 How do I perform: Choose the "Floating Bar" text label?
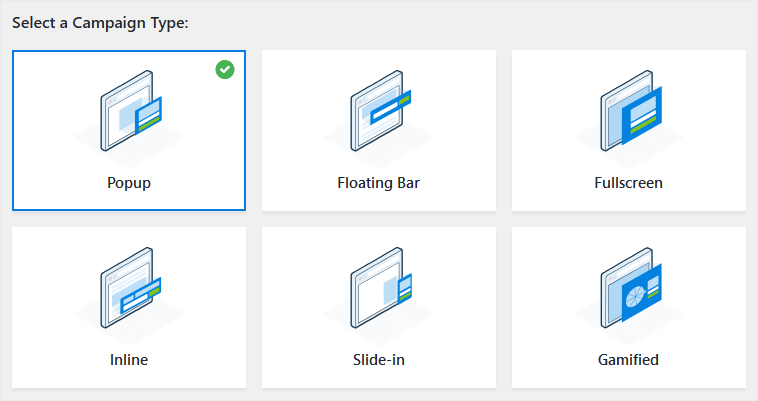pos(379,184)
